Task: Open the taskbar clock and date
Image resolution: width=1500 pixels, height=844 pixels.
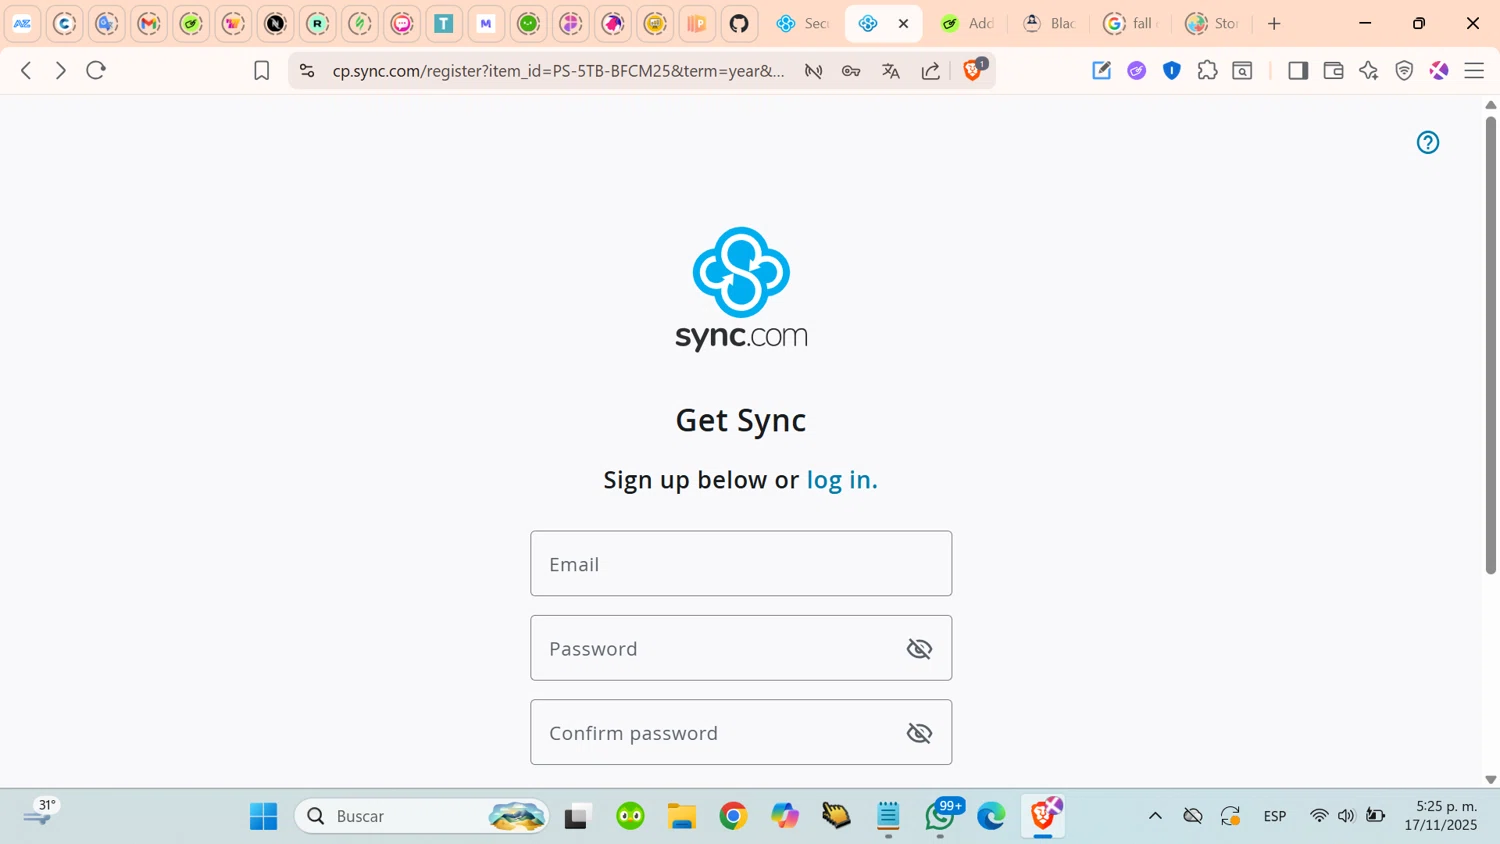Action: 1441,816
